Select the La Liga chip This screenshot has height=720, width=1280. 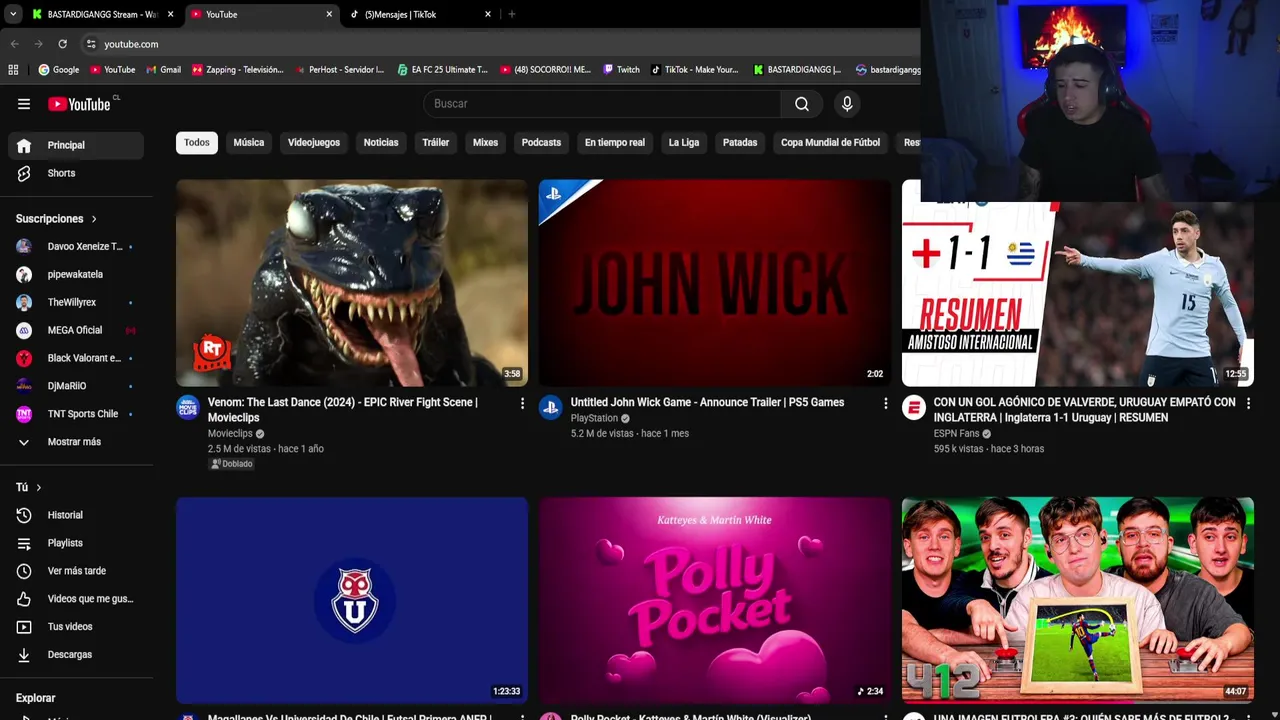pyautogui.click(x=684, y=143)
